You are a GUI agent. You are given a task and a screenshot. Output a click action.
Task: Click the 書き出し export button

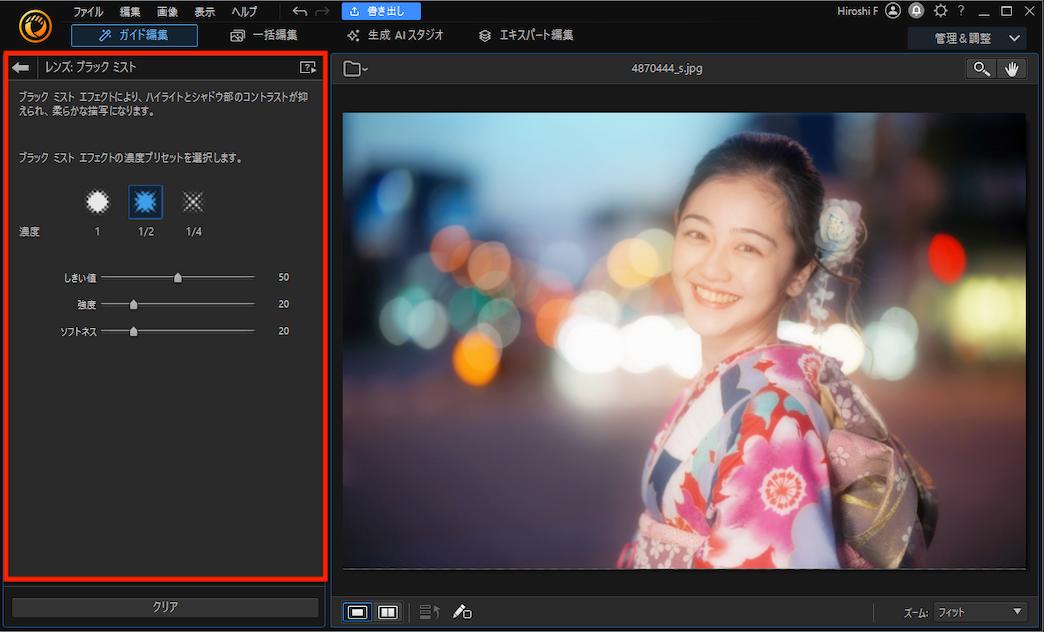point(381,11)
